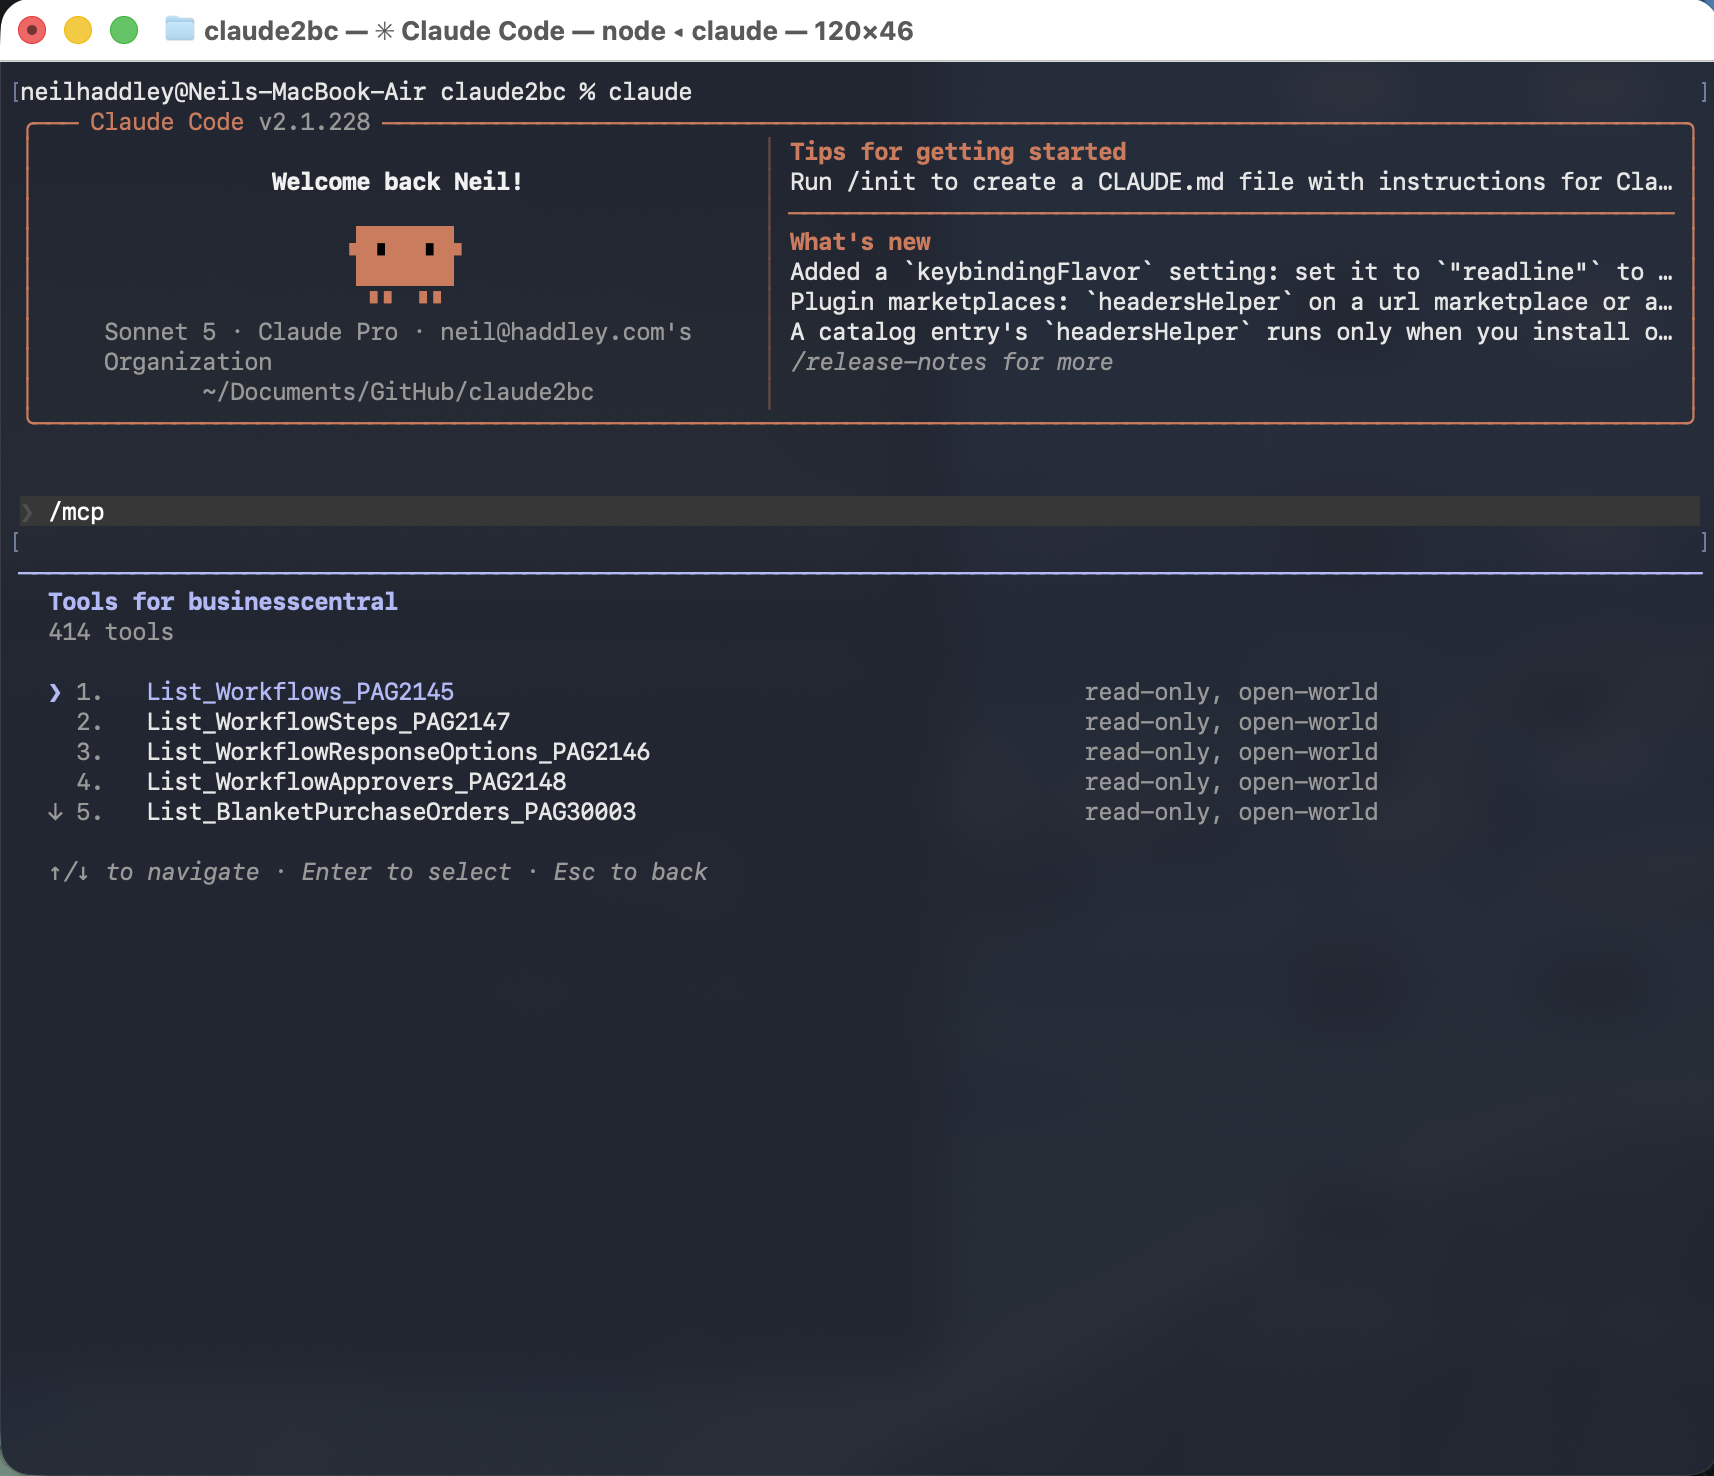This screenshot has height=1476, width=1714.
Task: Click the down arrow beside item 5
Action: pyautogui.click(x=55, y=812)
